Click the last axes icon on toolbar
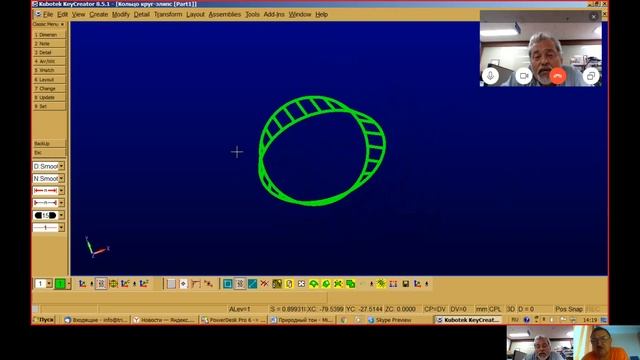Screen dimensions: 640x360 418,284
